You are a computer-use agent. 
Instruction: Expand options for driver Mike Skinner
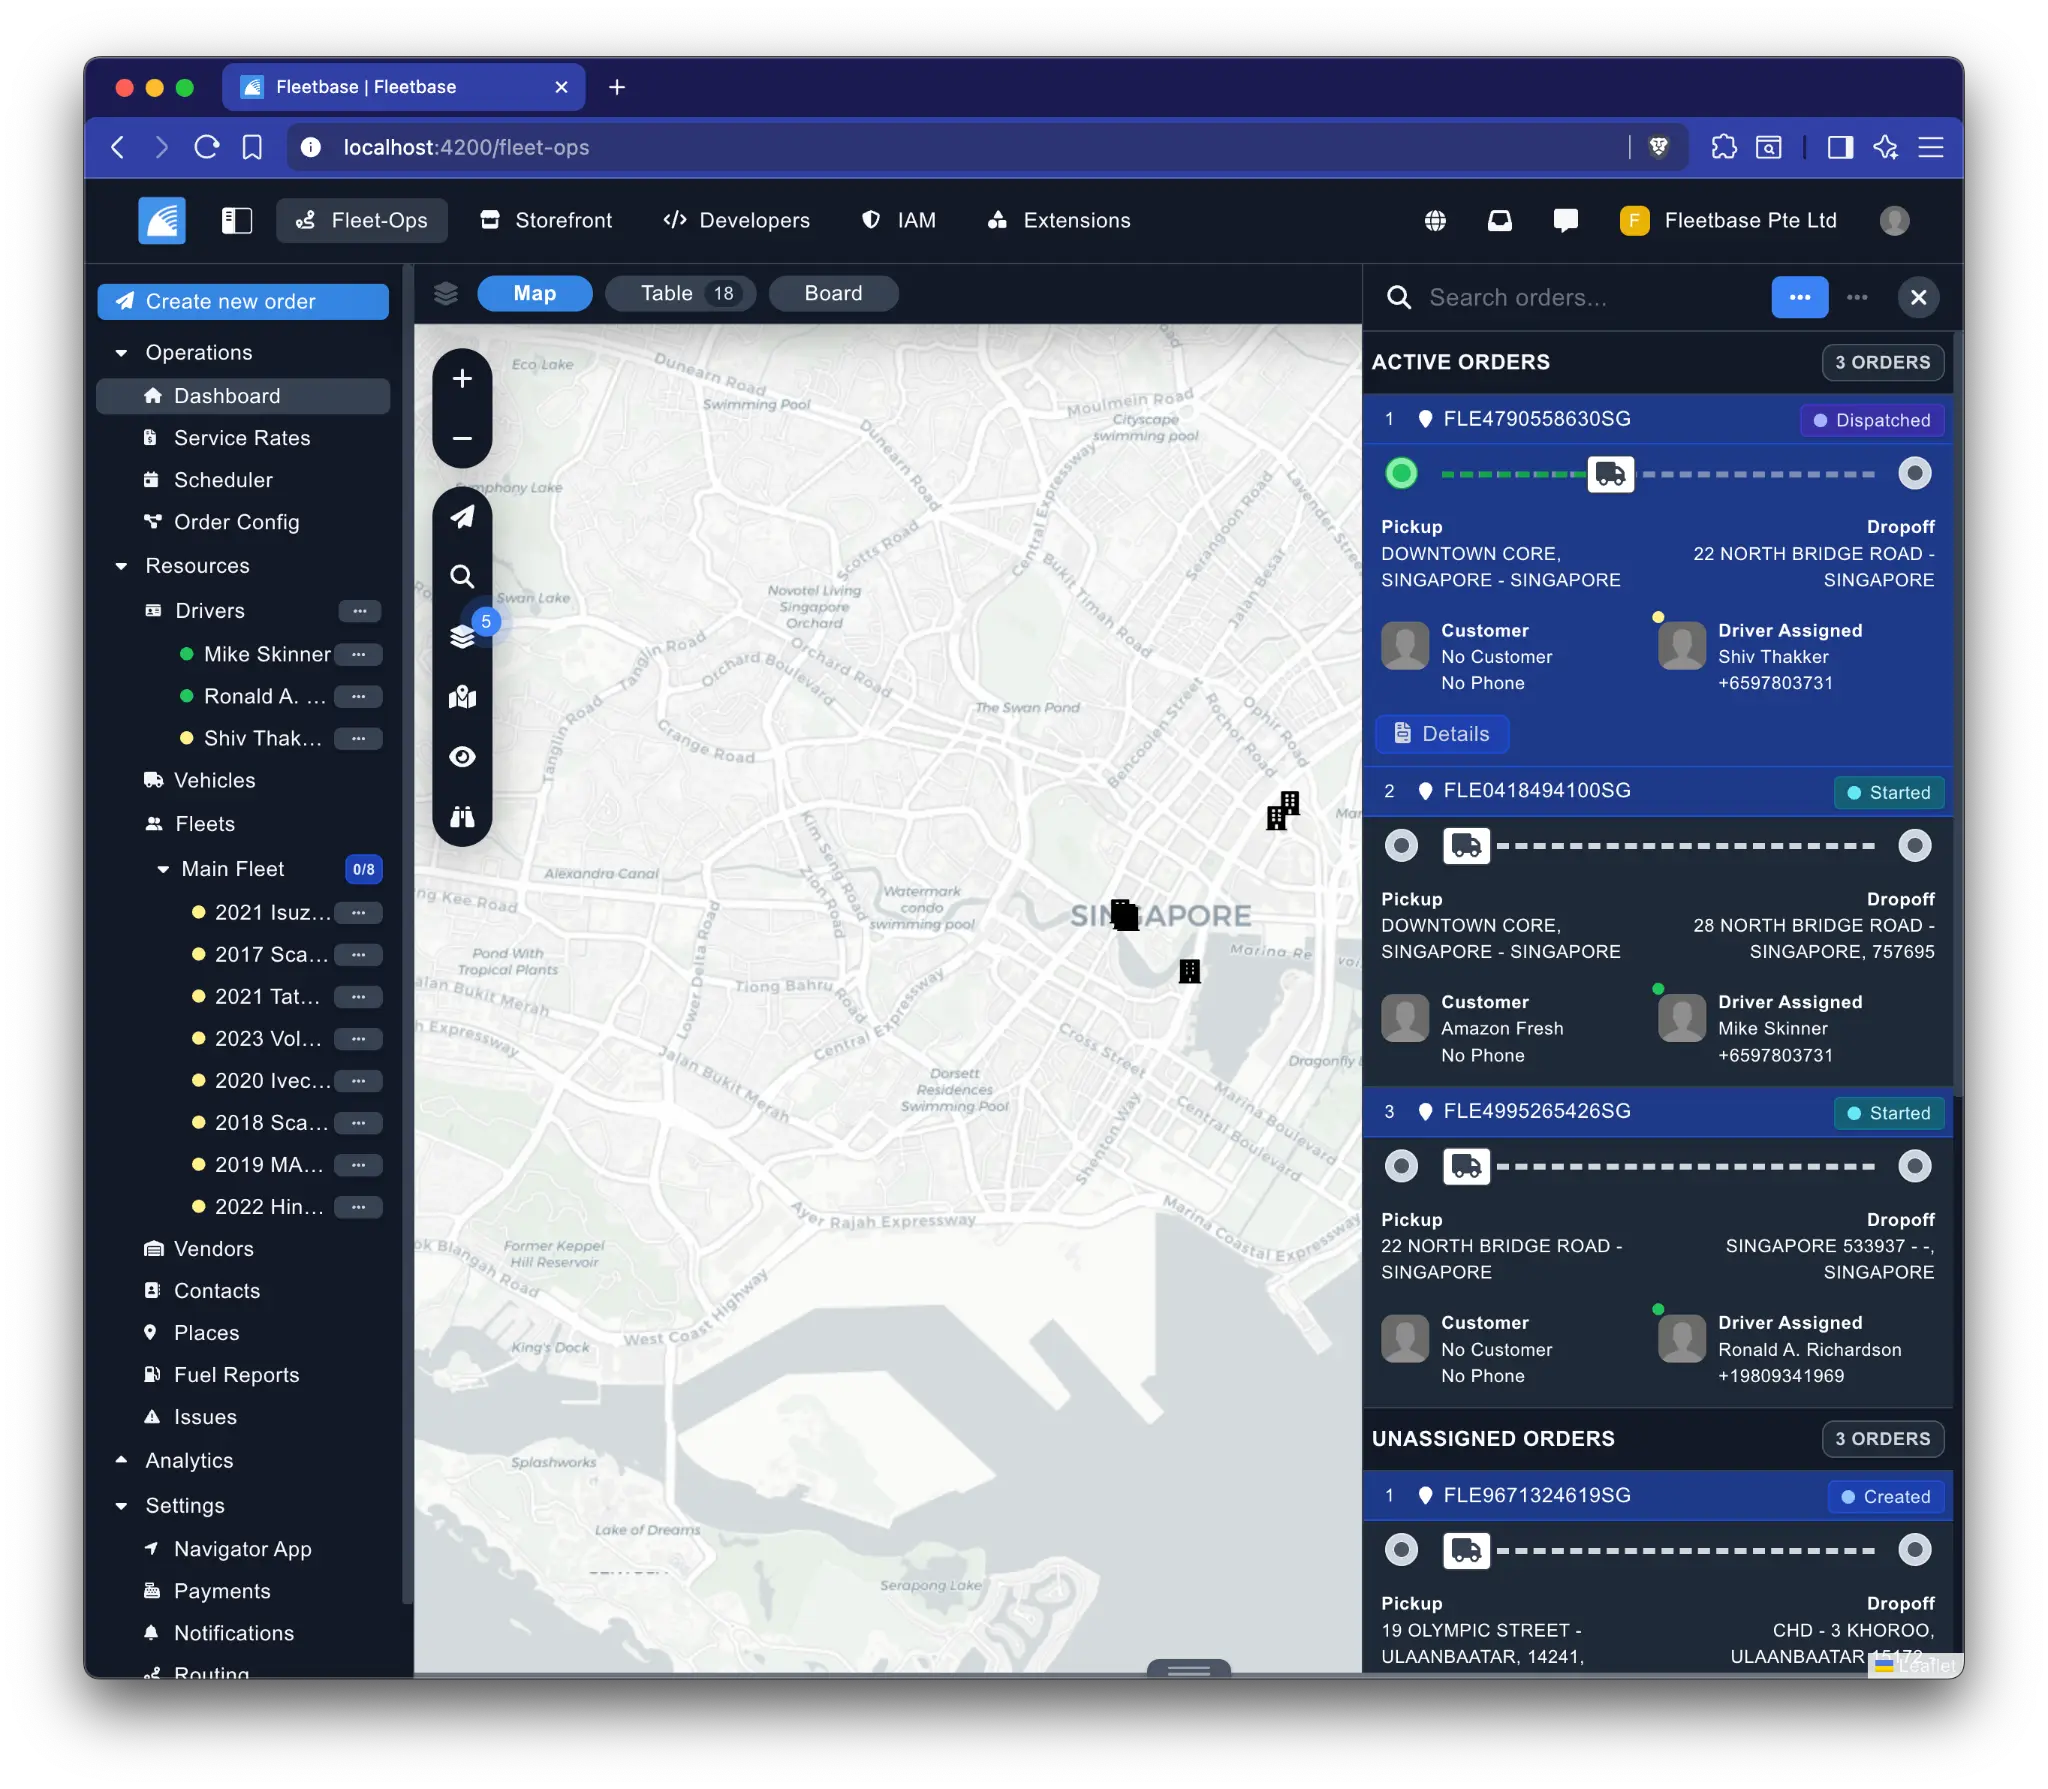[358, 654]
